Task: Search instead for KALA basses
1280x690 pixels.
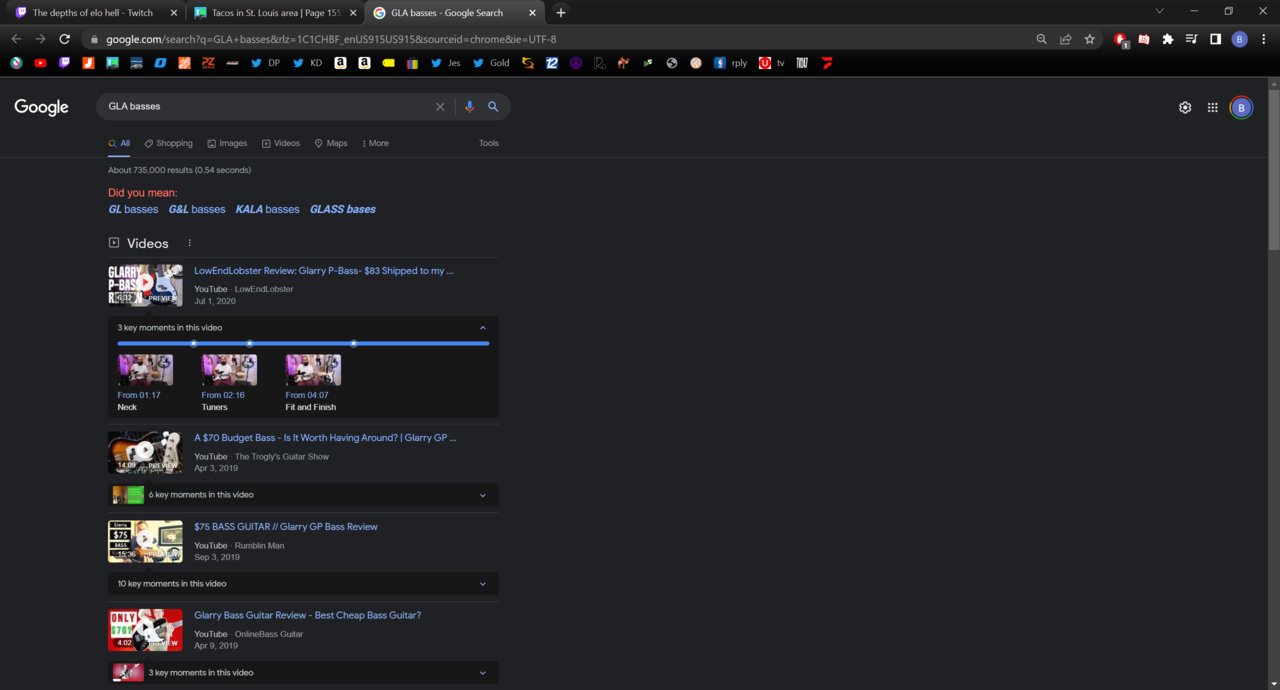Action: click(x=267, y=209)
